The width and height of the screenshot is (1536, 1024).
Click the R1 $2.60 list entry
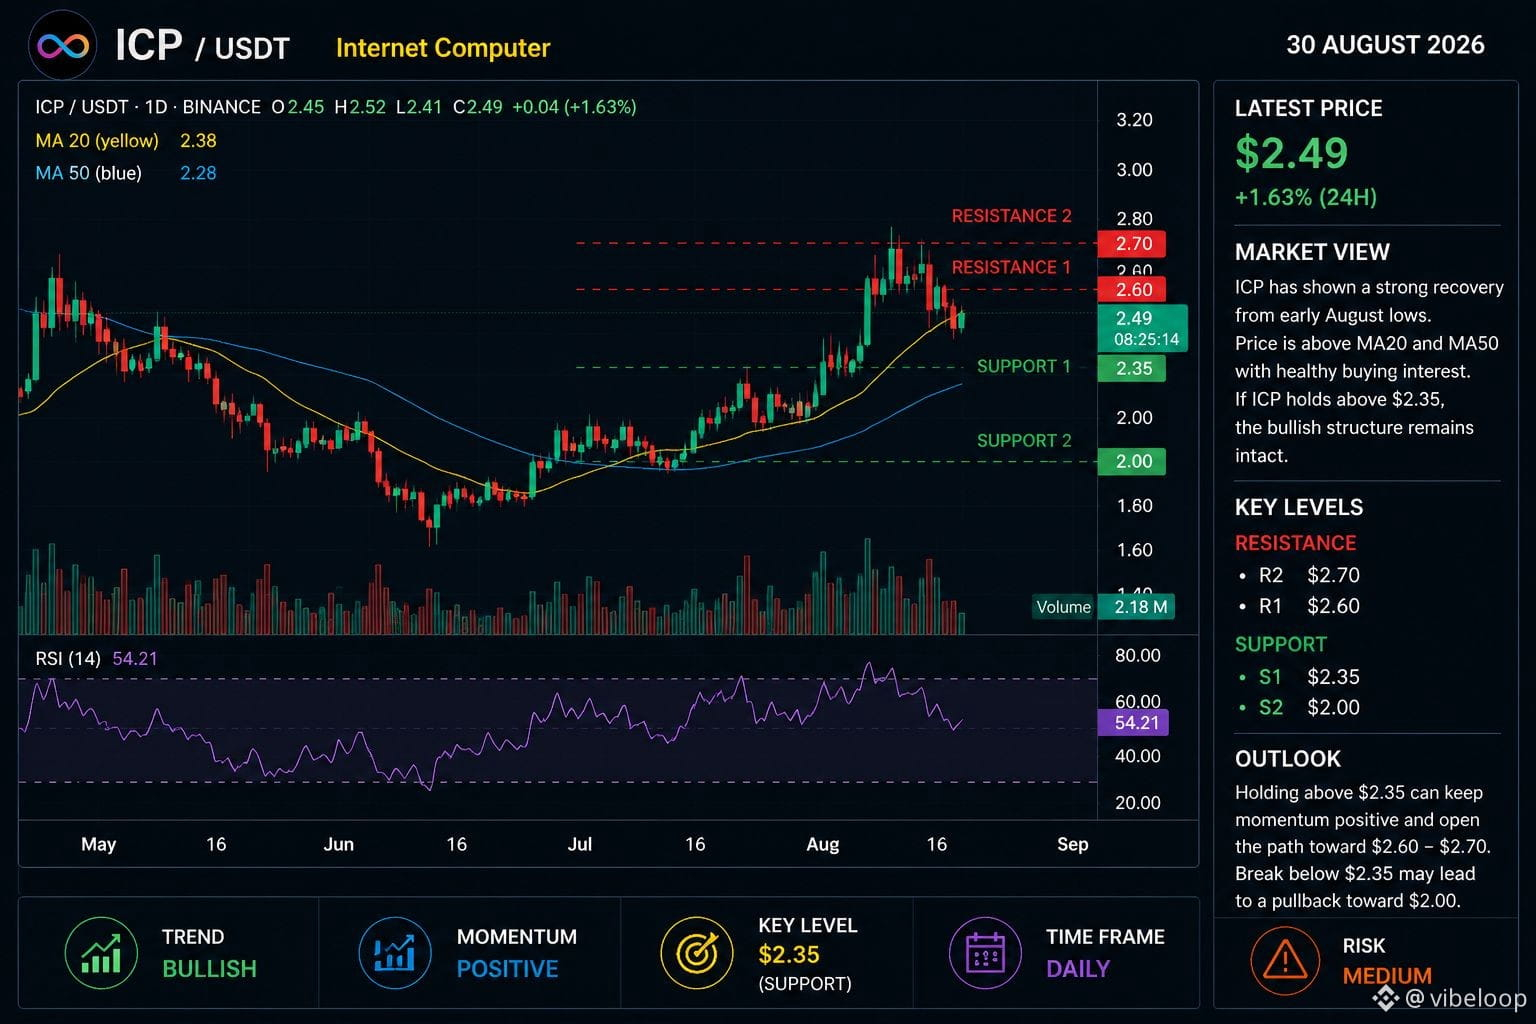1300,606
